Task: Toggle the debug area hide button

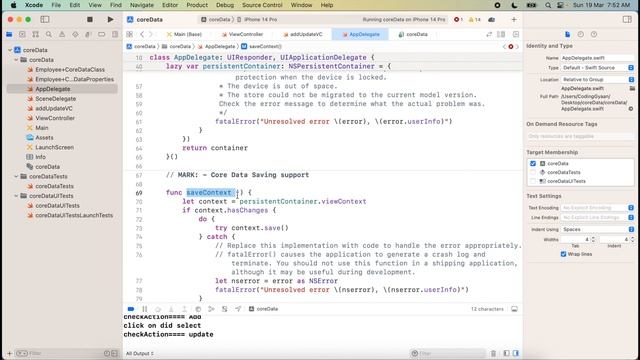Action: 514,309
